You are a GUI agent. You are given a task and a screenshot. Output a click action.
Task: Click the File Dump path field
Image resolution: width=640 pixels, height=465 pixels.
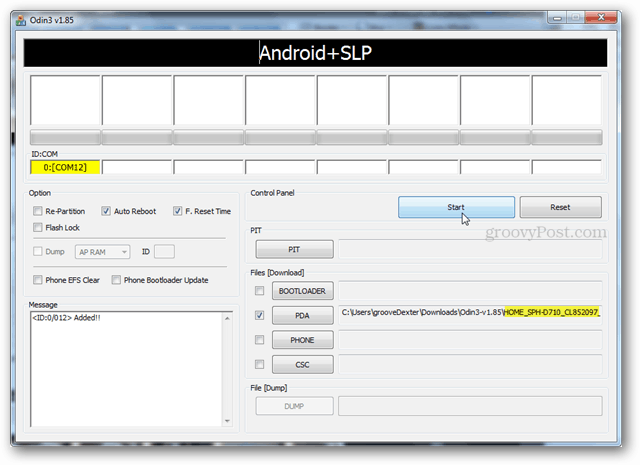click(470, 406)
